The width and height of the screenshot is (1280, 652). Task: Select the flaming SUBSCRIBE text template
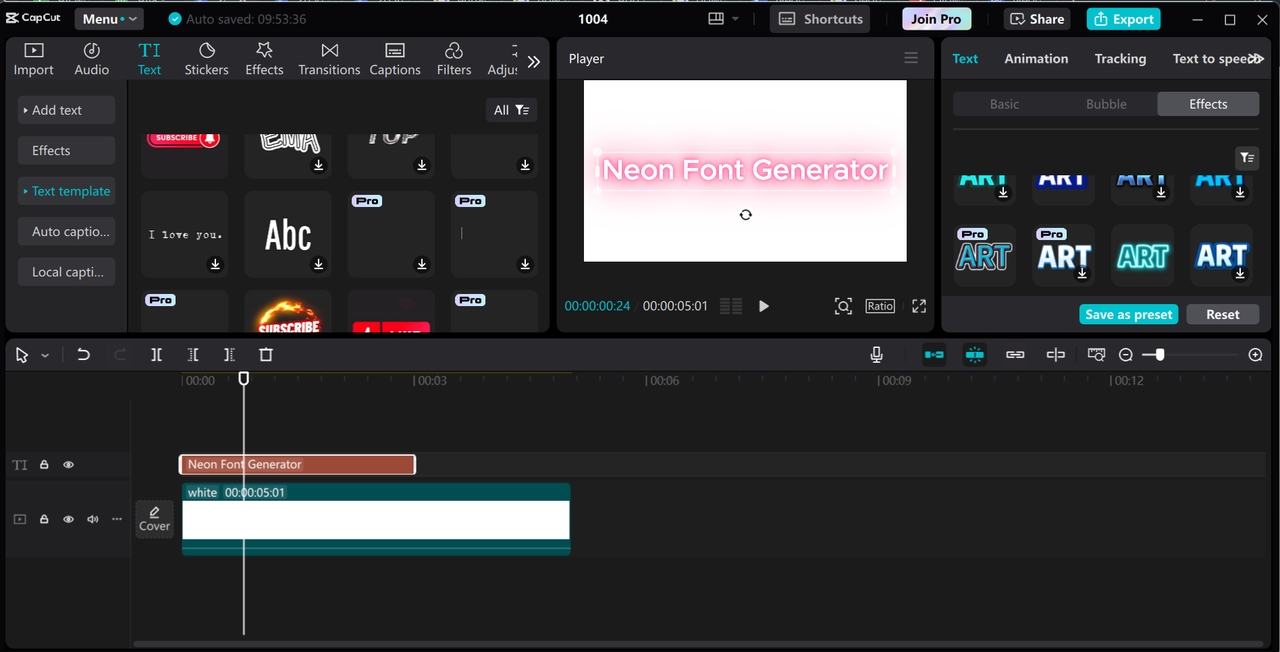[288, 311]
